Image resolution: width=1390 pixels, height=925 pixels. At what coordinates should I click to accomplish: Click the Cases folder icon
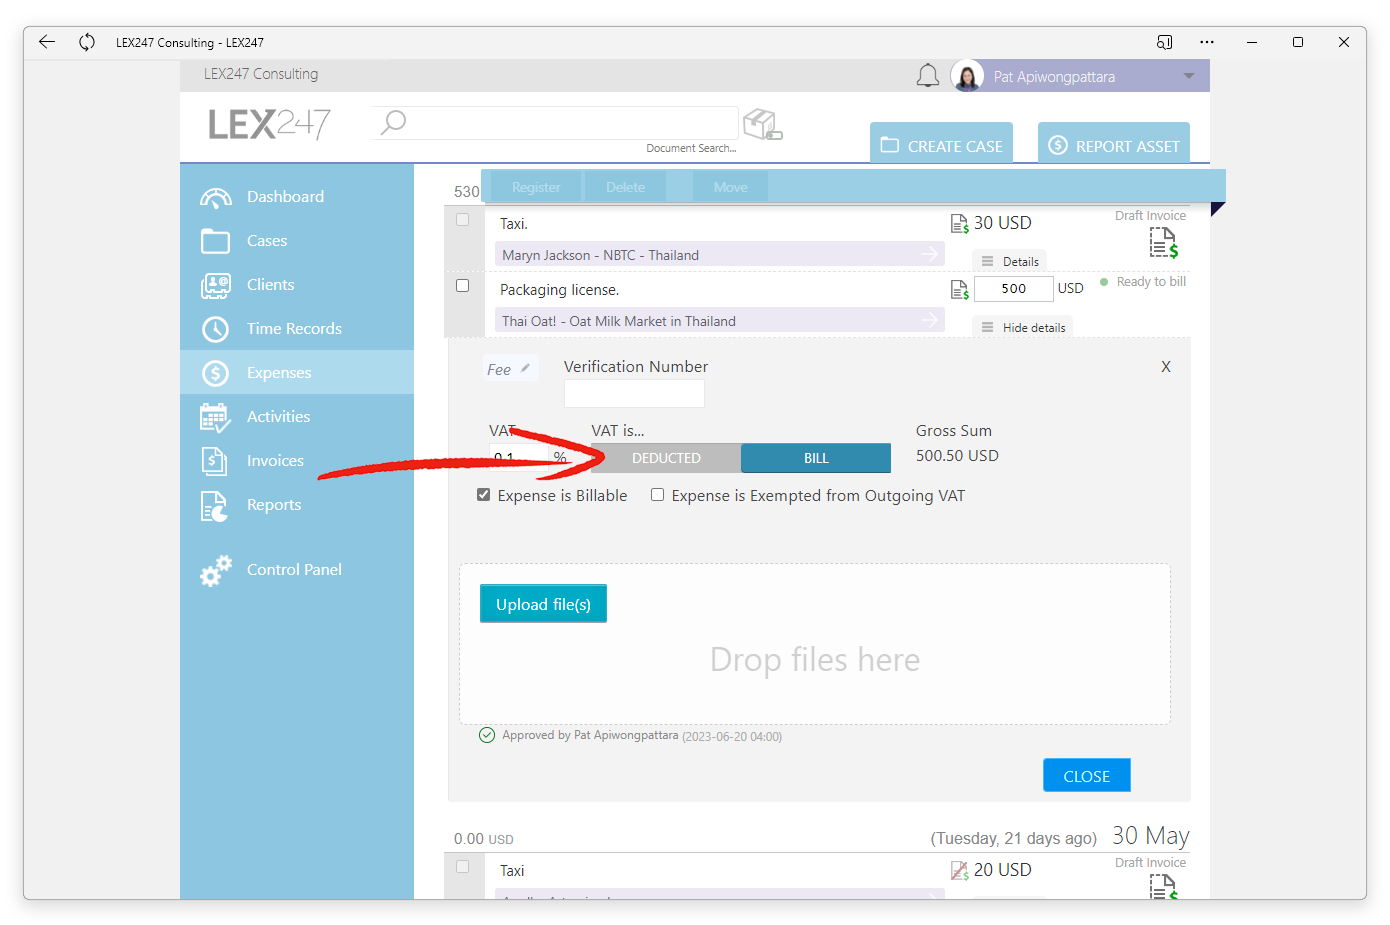click(215, 241)
